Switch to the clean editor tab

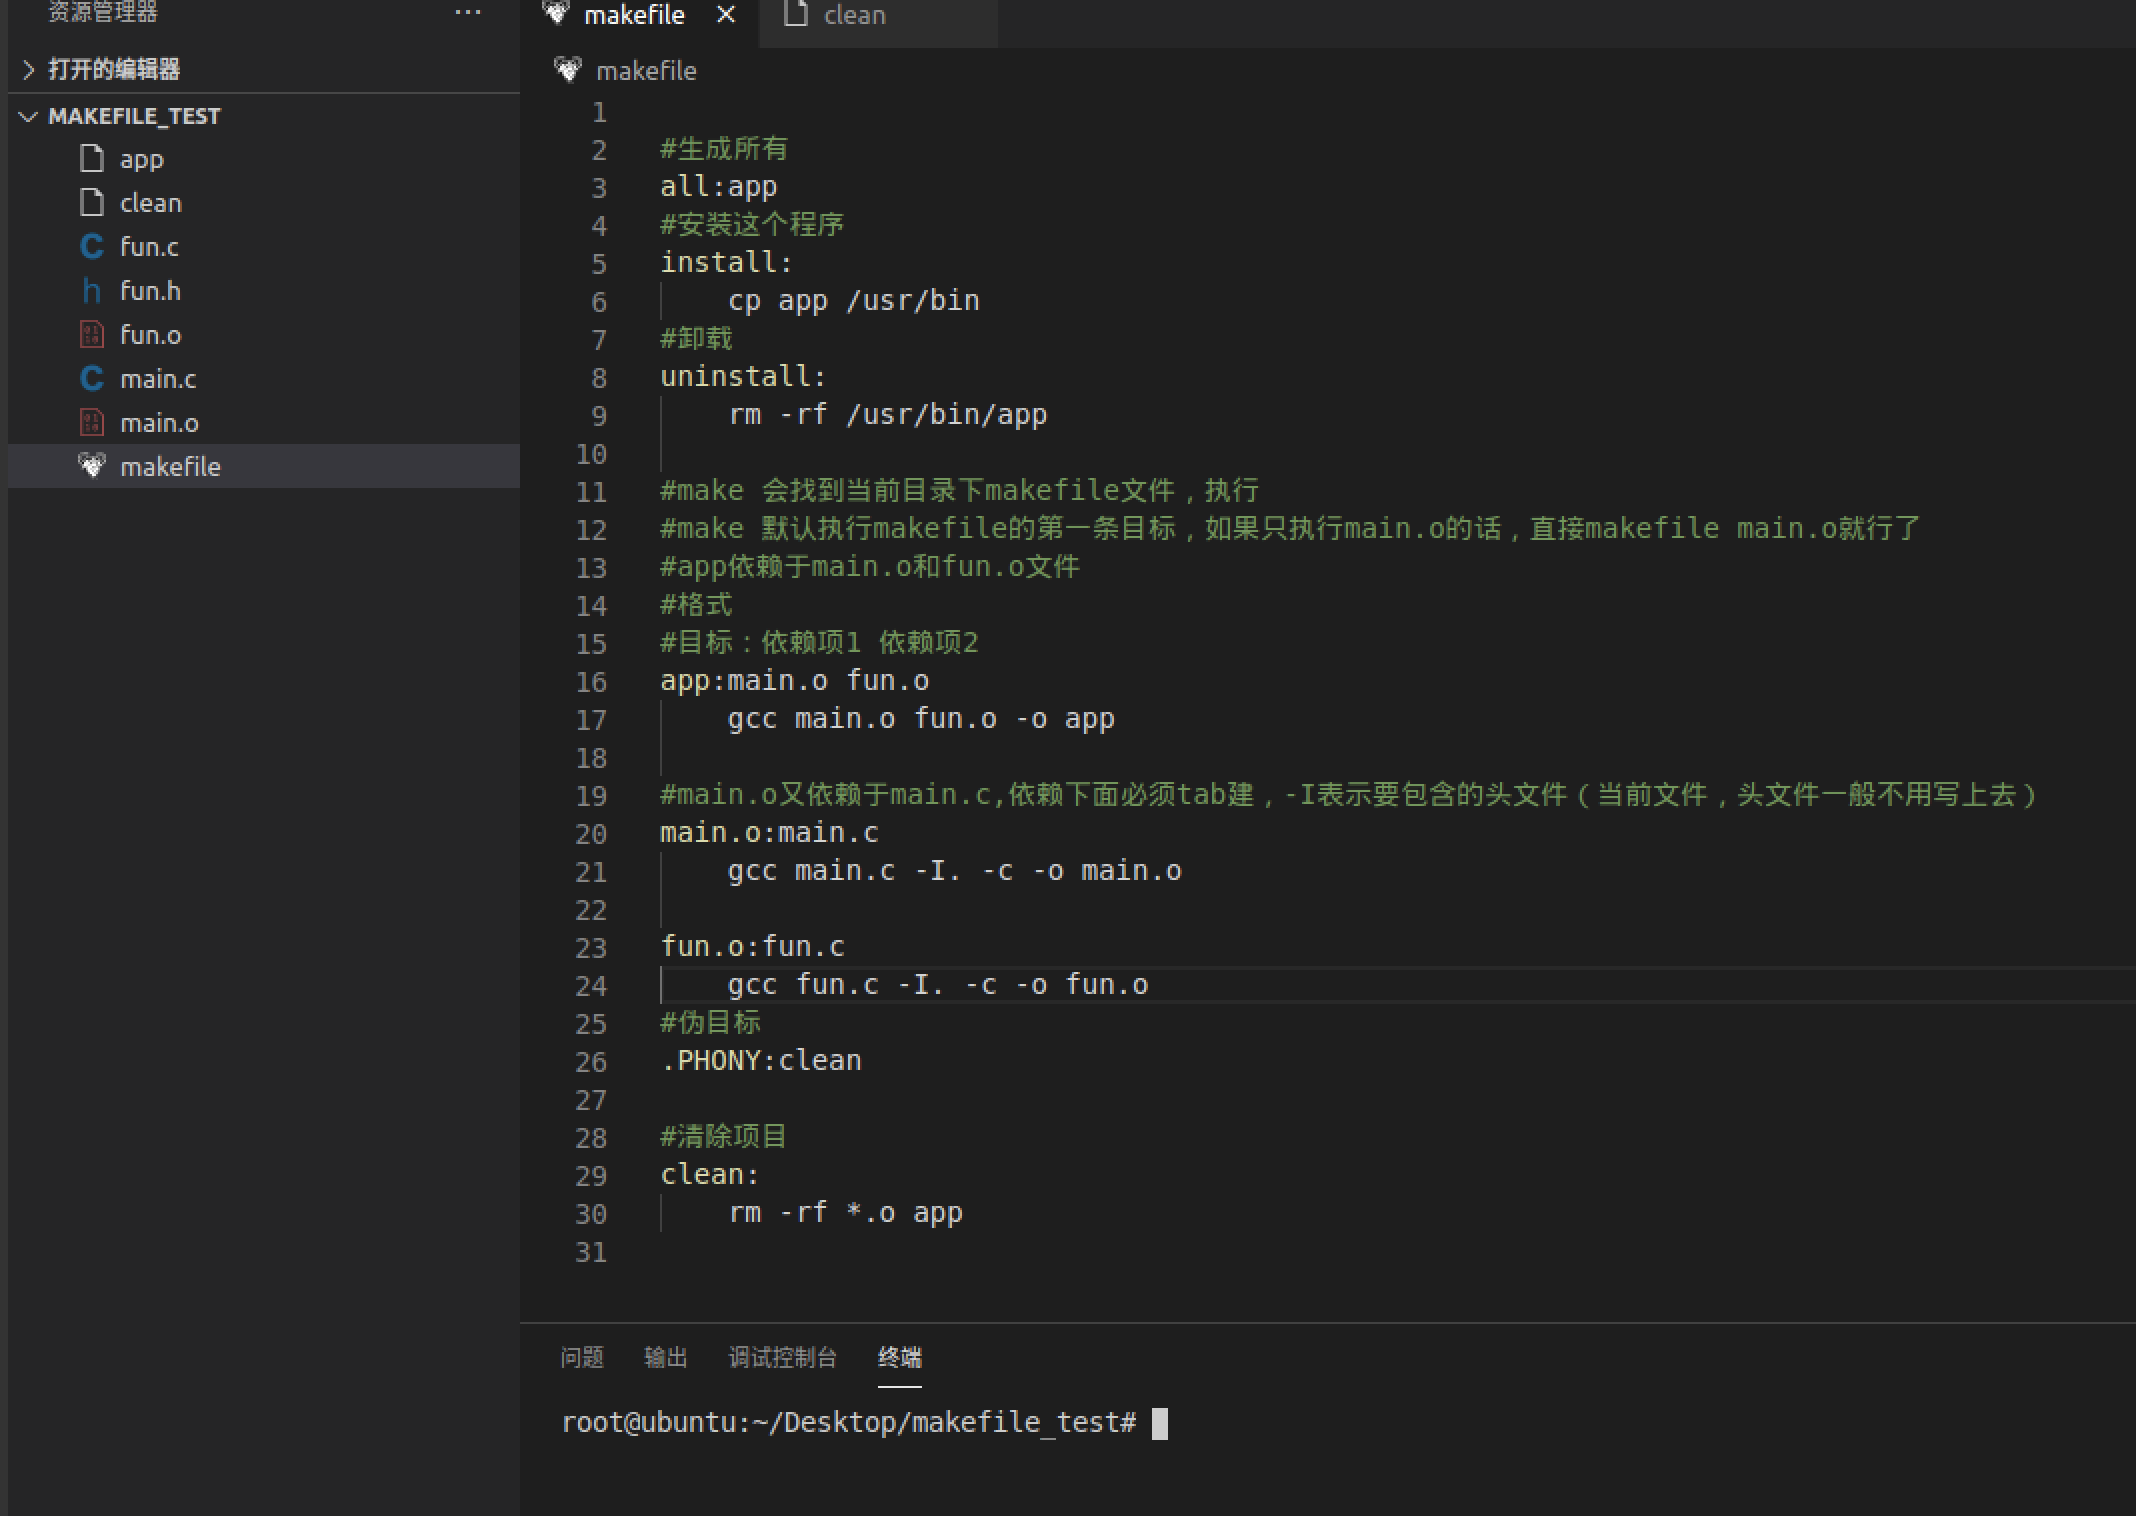[x=853, y=15]
